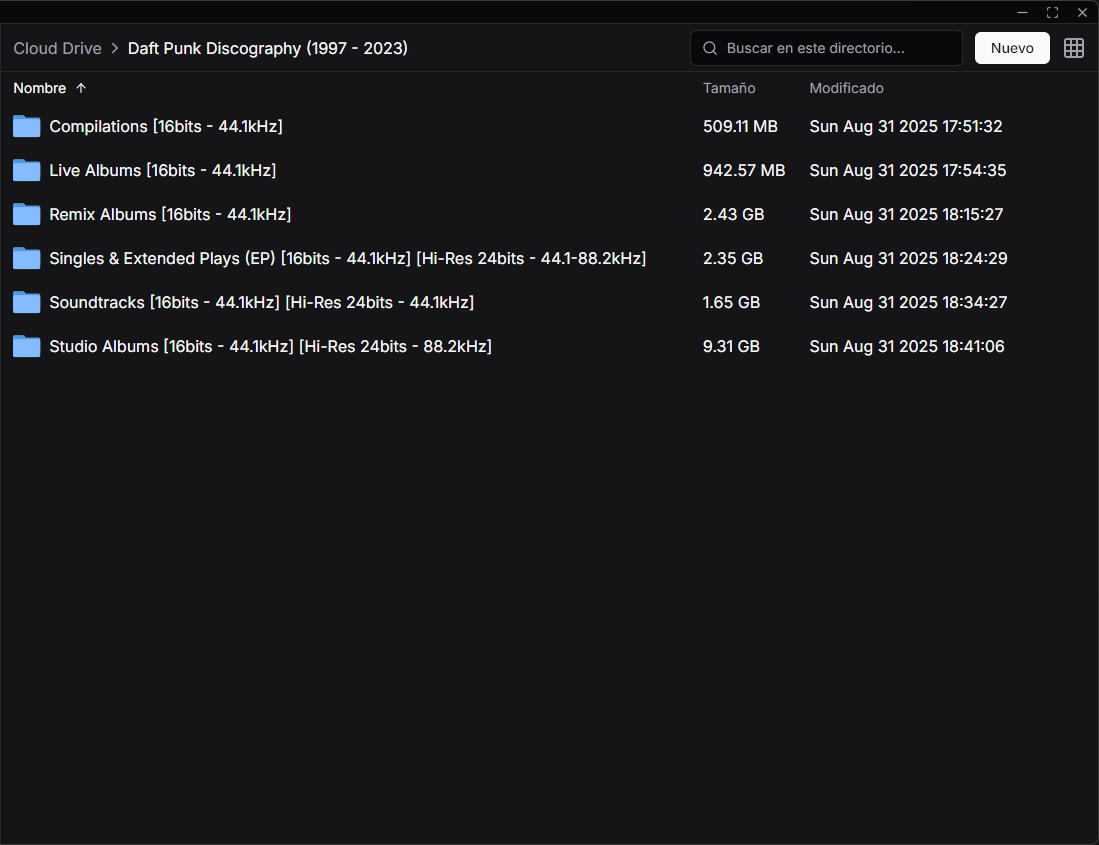Click the 17:54:35 modified date

coord(908,170)
